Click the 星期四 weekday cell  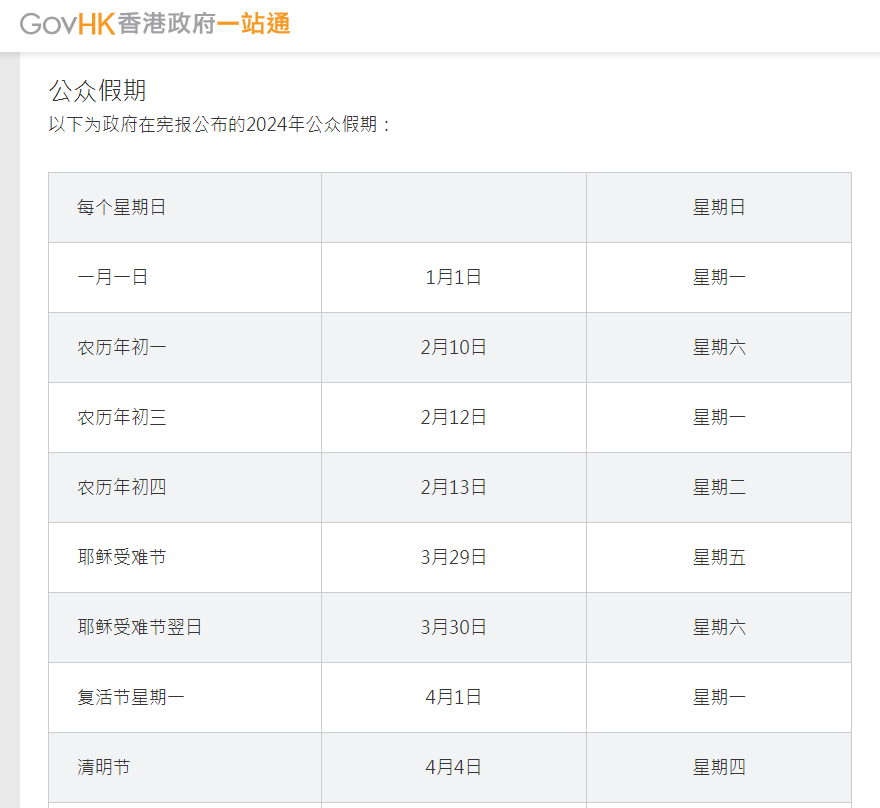click(x=719, y=768)
